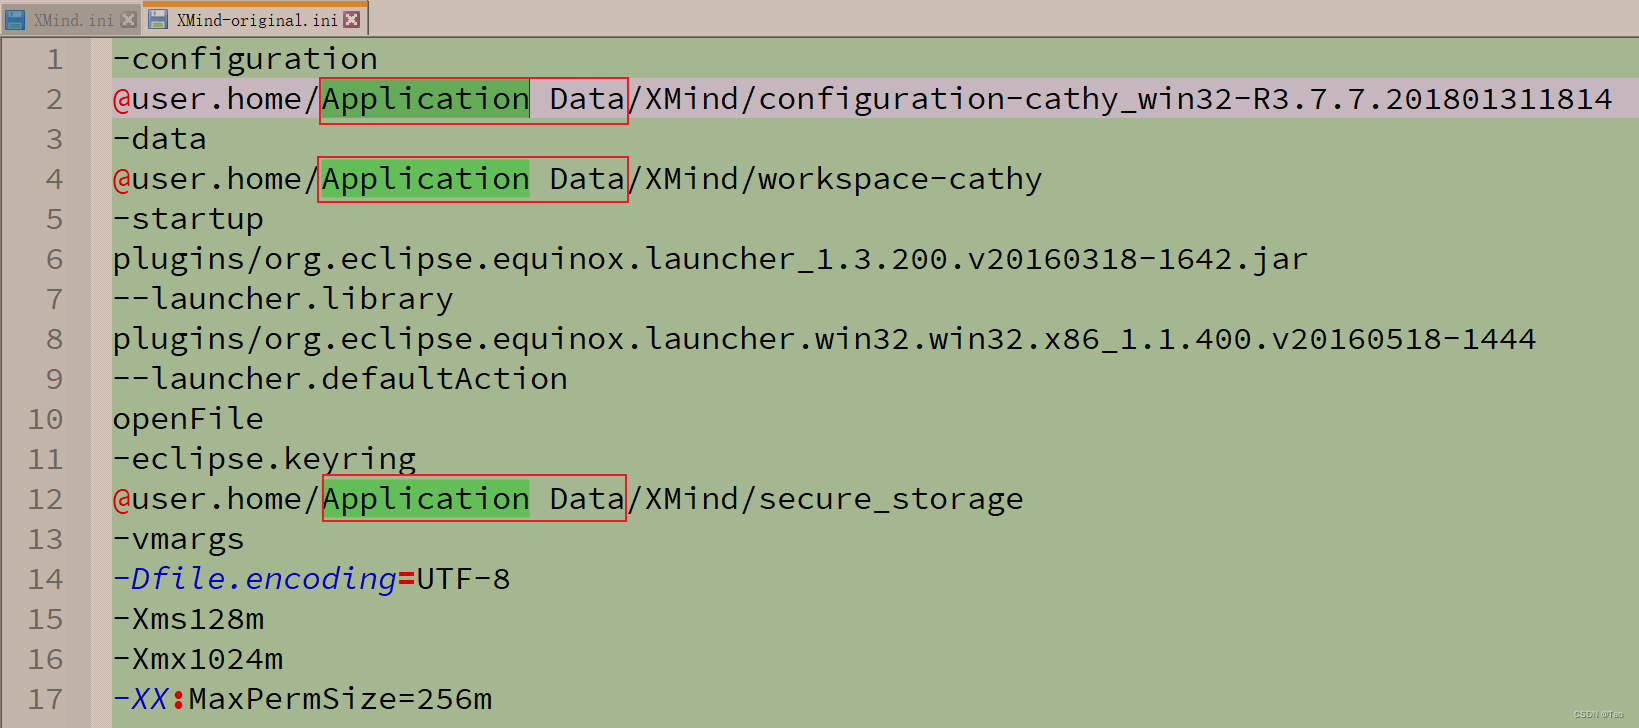Click line number 1 in the gutter
Screen dimensions: 1639x728
[55, 58]
